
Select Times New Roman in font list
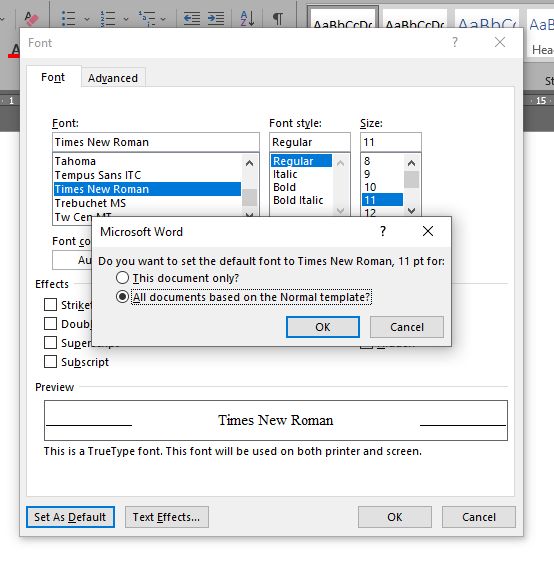click(x=147, y=189)
